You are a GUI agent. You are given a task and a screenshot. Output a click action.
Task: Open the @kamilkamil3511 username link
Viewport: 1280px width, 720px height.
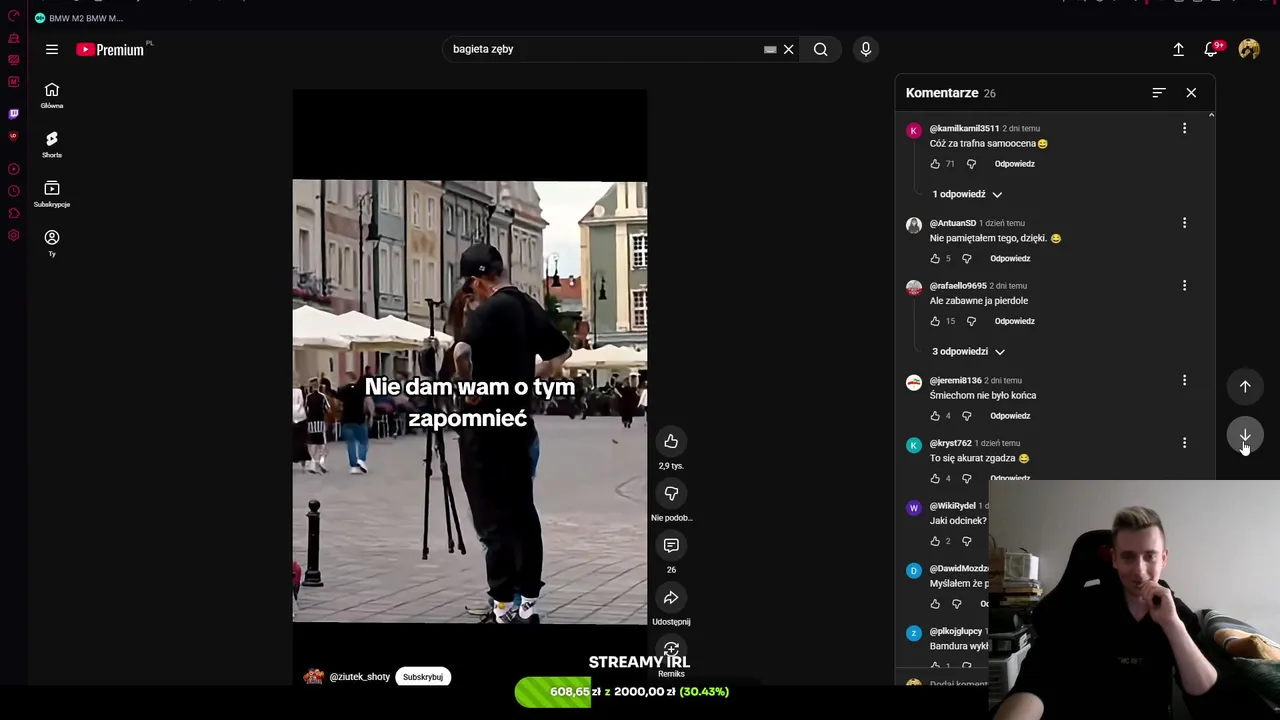[964, 128]
